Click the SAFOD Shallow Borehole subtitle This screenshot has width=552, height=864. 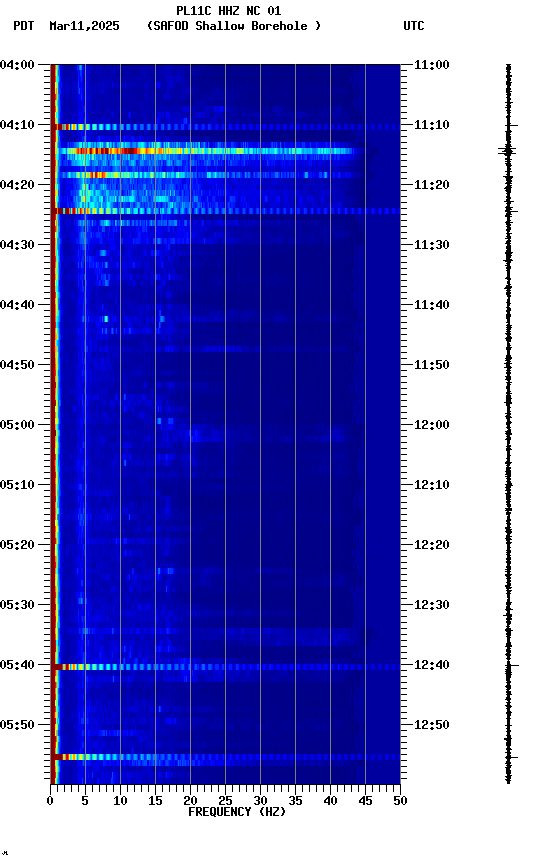pyautogui.click(x=234, y=26)
